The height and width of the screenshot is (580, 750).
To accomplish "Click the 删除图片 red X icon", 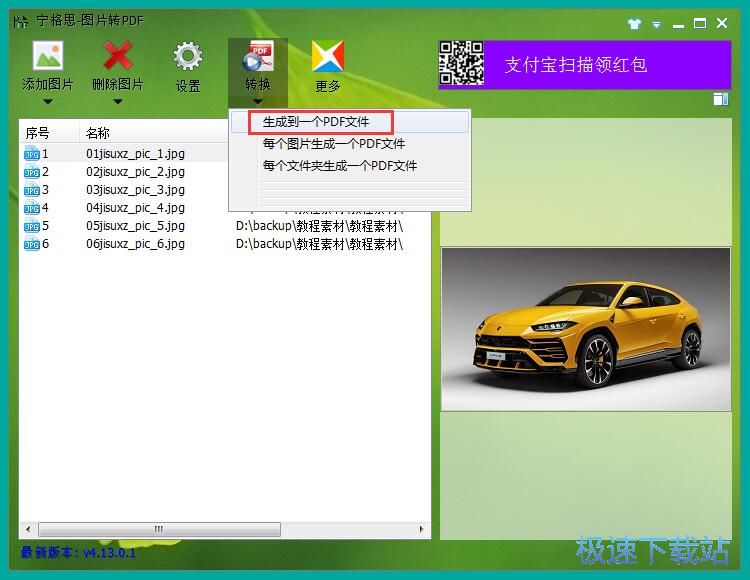I will coord(118,55).
